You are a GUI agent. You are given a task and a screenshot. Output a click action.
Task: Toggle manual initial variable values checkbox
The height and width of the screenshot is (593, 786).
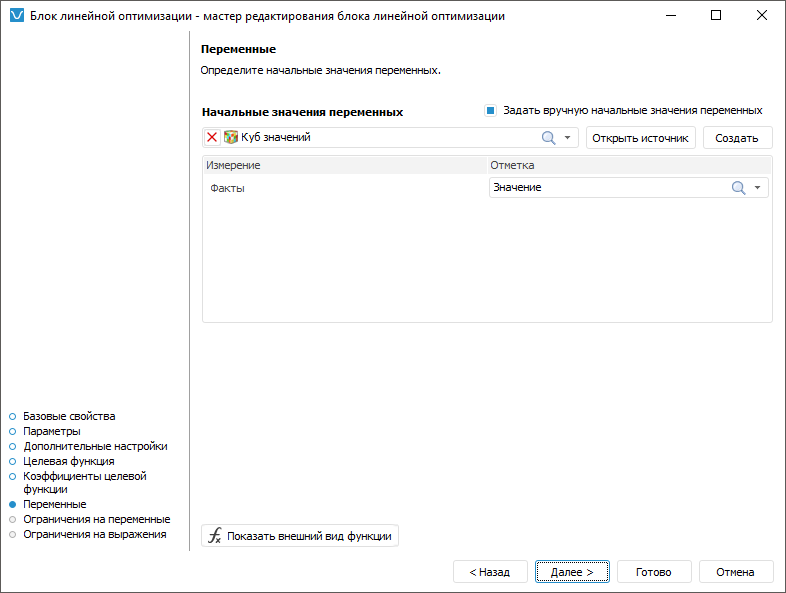(490, 111)
